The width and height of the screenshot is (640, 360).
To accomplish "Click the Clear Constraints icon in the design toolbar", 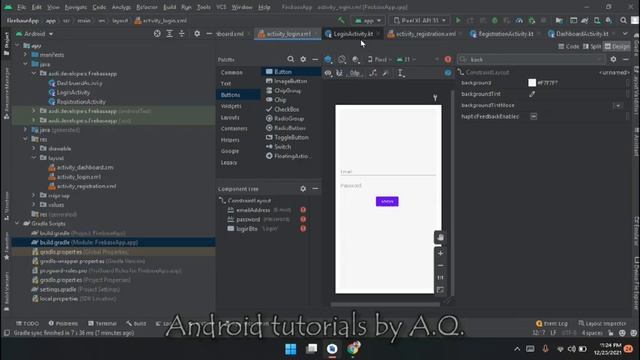I will (373, 73).
